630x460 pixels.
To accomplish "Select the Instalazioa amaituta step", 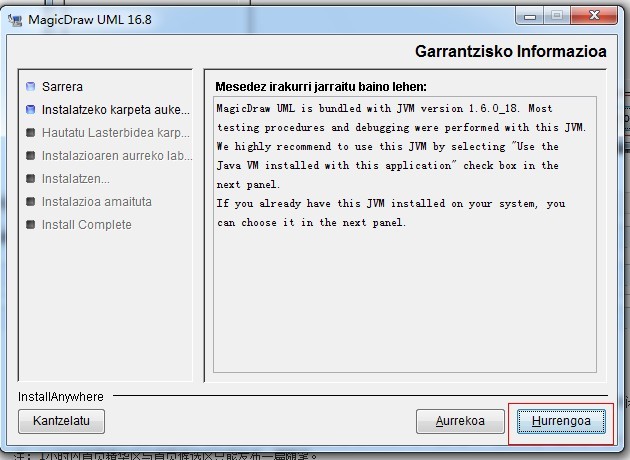I will coord(97,201).
